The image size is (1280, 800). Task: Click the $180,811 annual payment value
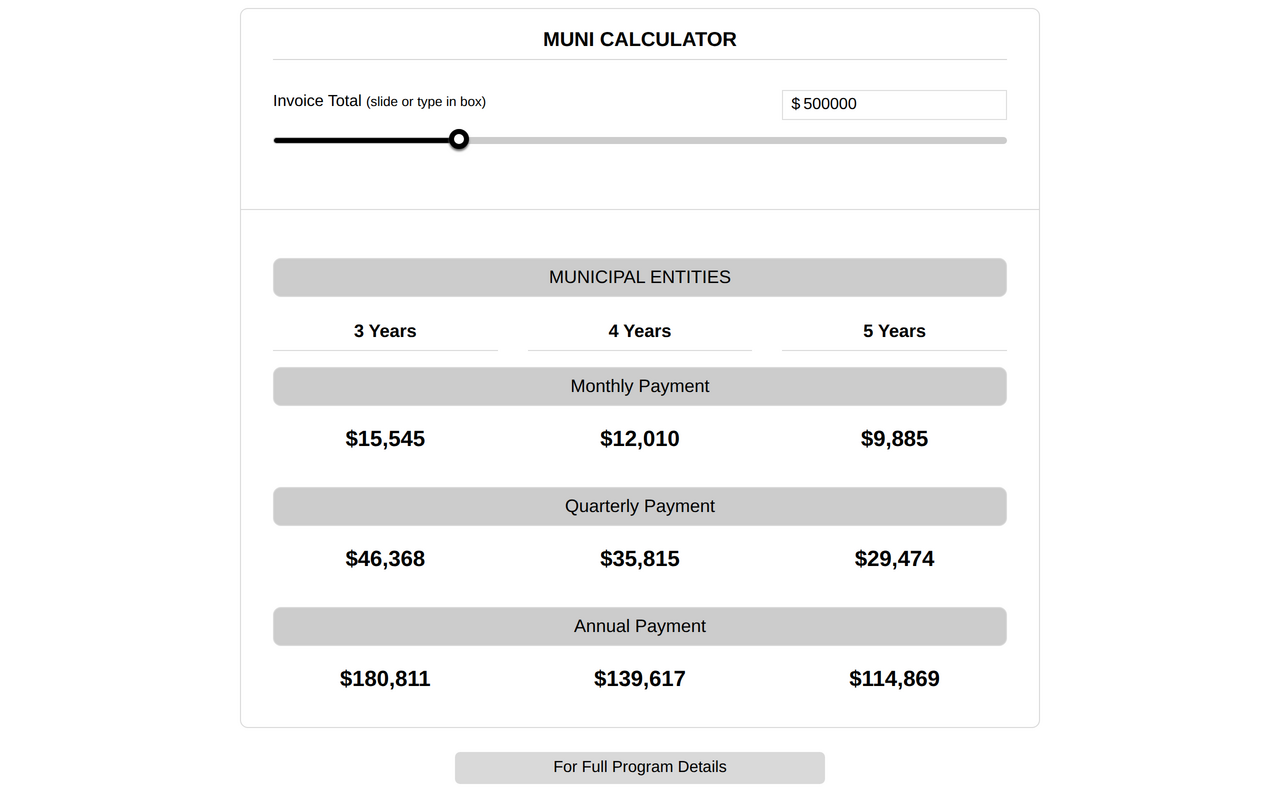(x=385, y=678)
